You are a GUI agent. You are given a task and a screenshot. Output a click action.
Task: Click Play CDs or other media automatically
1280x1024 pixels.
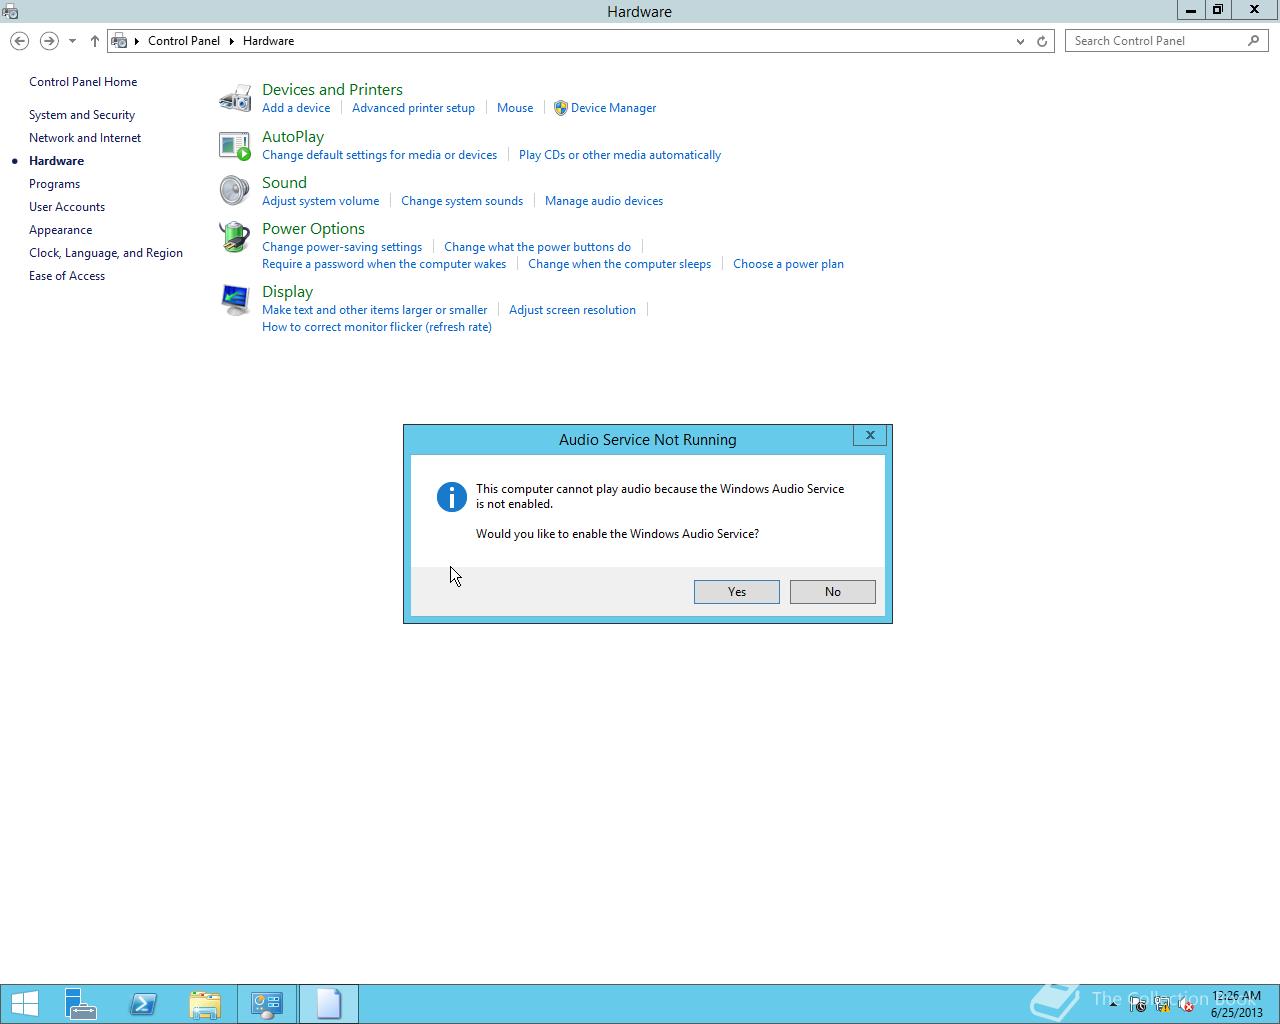click(620, 155)
